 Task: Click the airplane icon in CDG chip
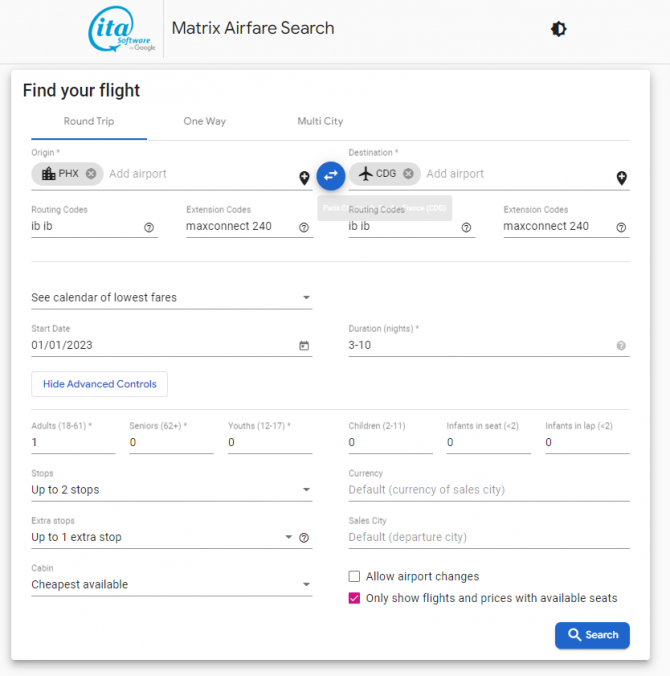pos(366,174)
